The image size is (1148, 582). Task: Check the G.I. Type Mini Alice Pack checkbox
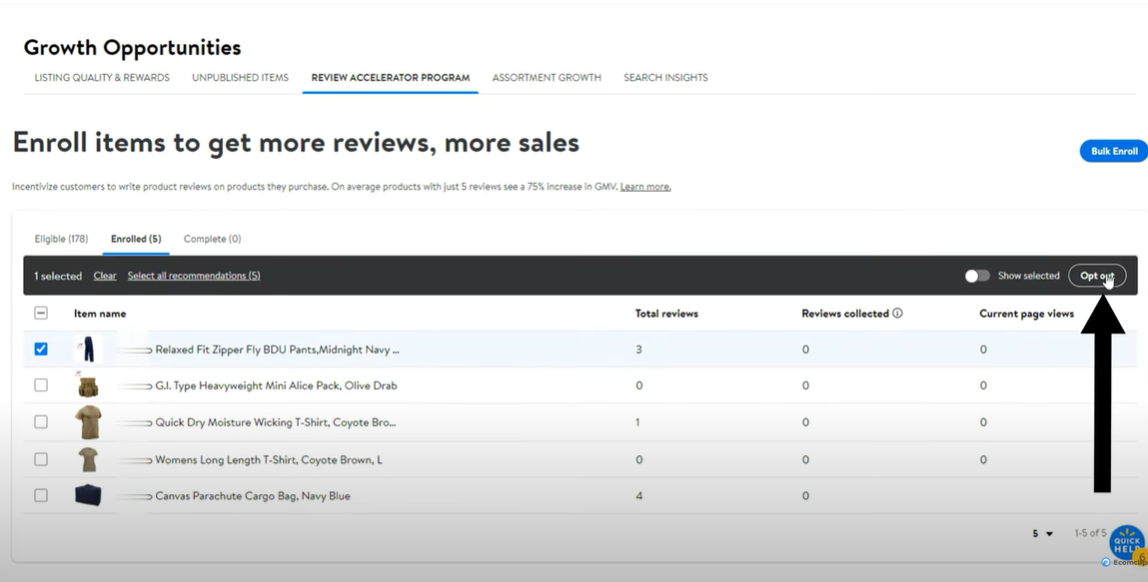(x=41, y=385)
